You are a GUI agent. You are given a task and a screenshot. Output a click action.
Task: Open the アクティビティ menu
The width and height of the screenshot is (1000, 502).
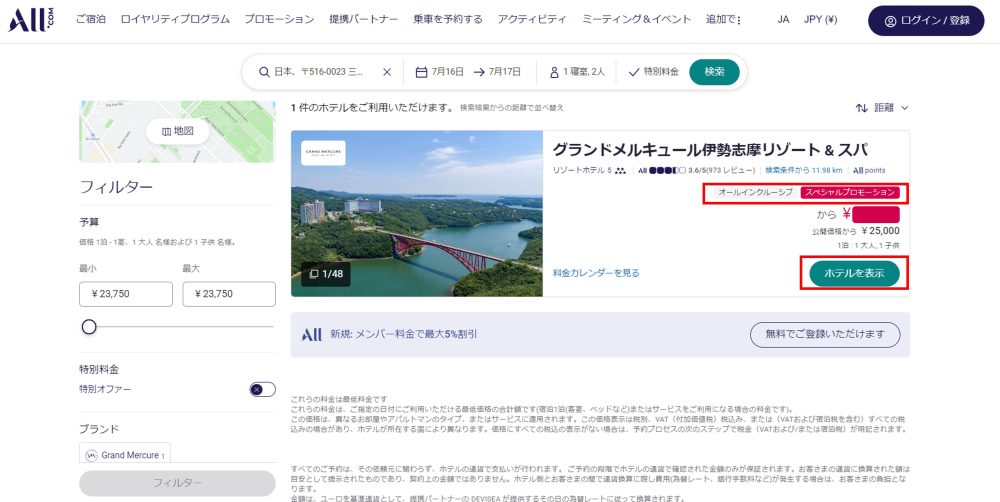coord(532,20)
